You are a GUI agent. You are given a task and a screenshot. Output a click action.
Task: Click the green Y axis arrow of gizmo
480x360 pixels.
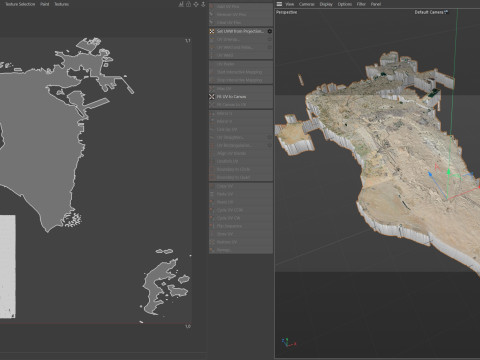[x=449, y=172]
